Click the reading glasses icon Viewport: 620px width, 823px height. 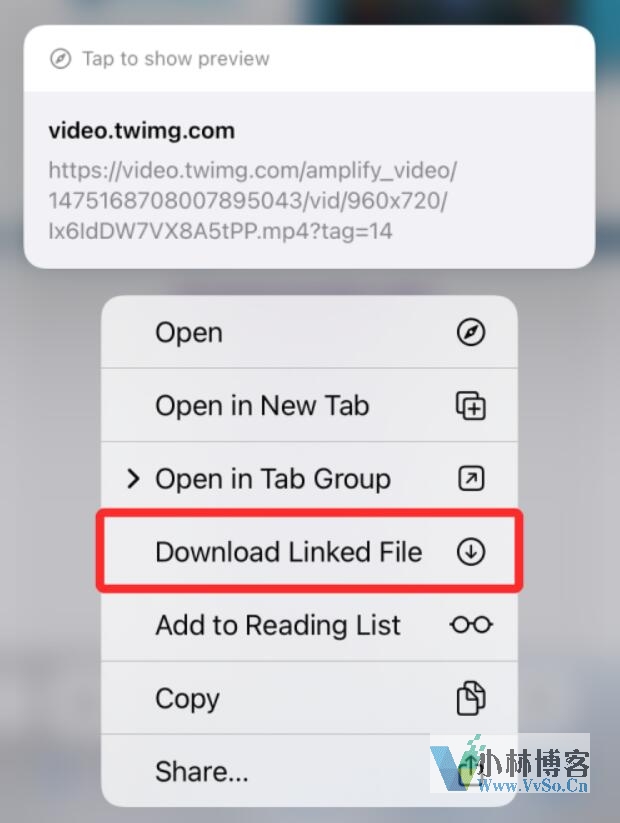click(x=471, y=625)
